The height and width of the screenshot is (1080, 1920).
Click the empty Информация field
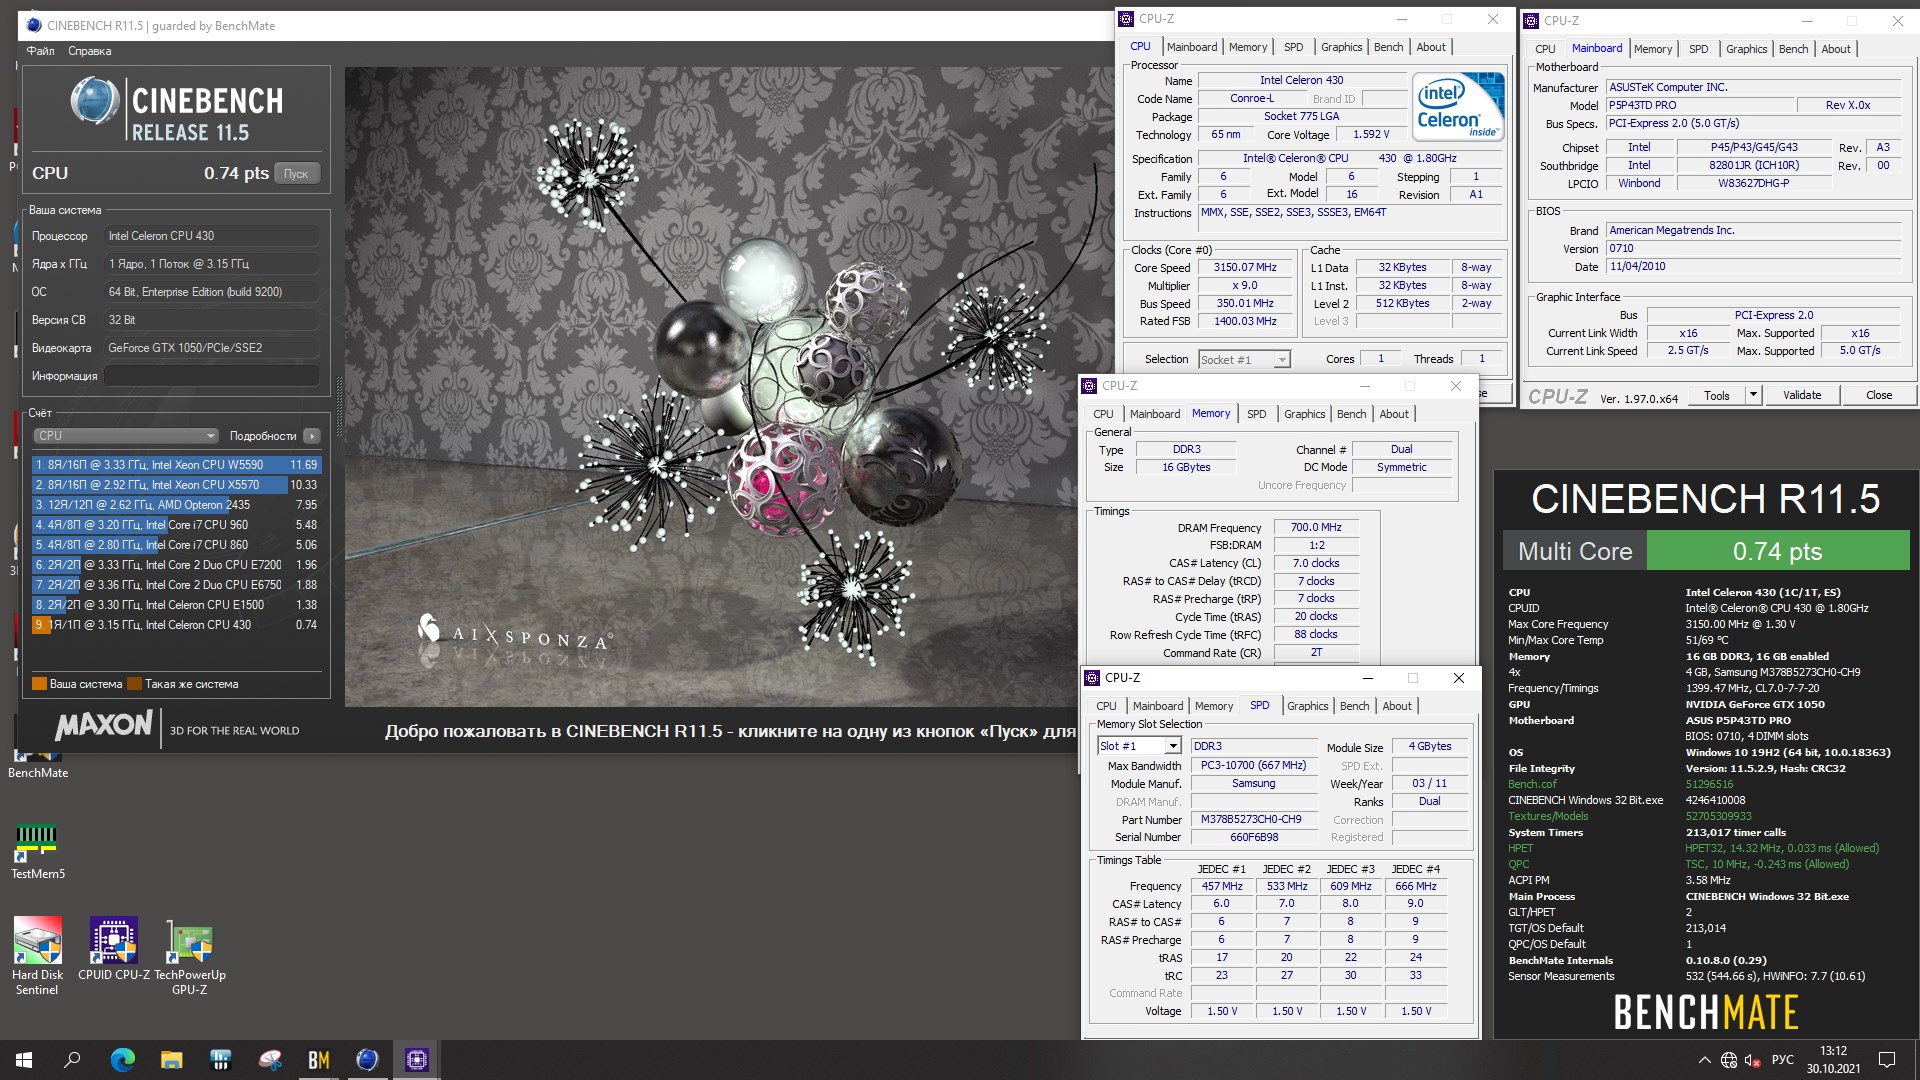click(x=212, y=376)
